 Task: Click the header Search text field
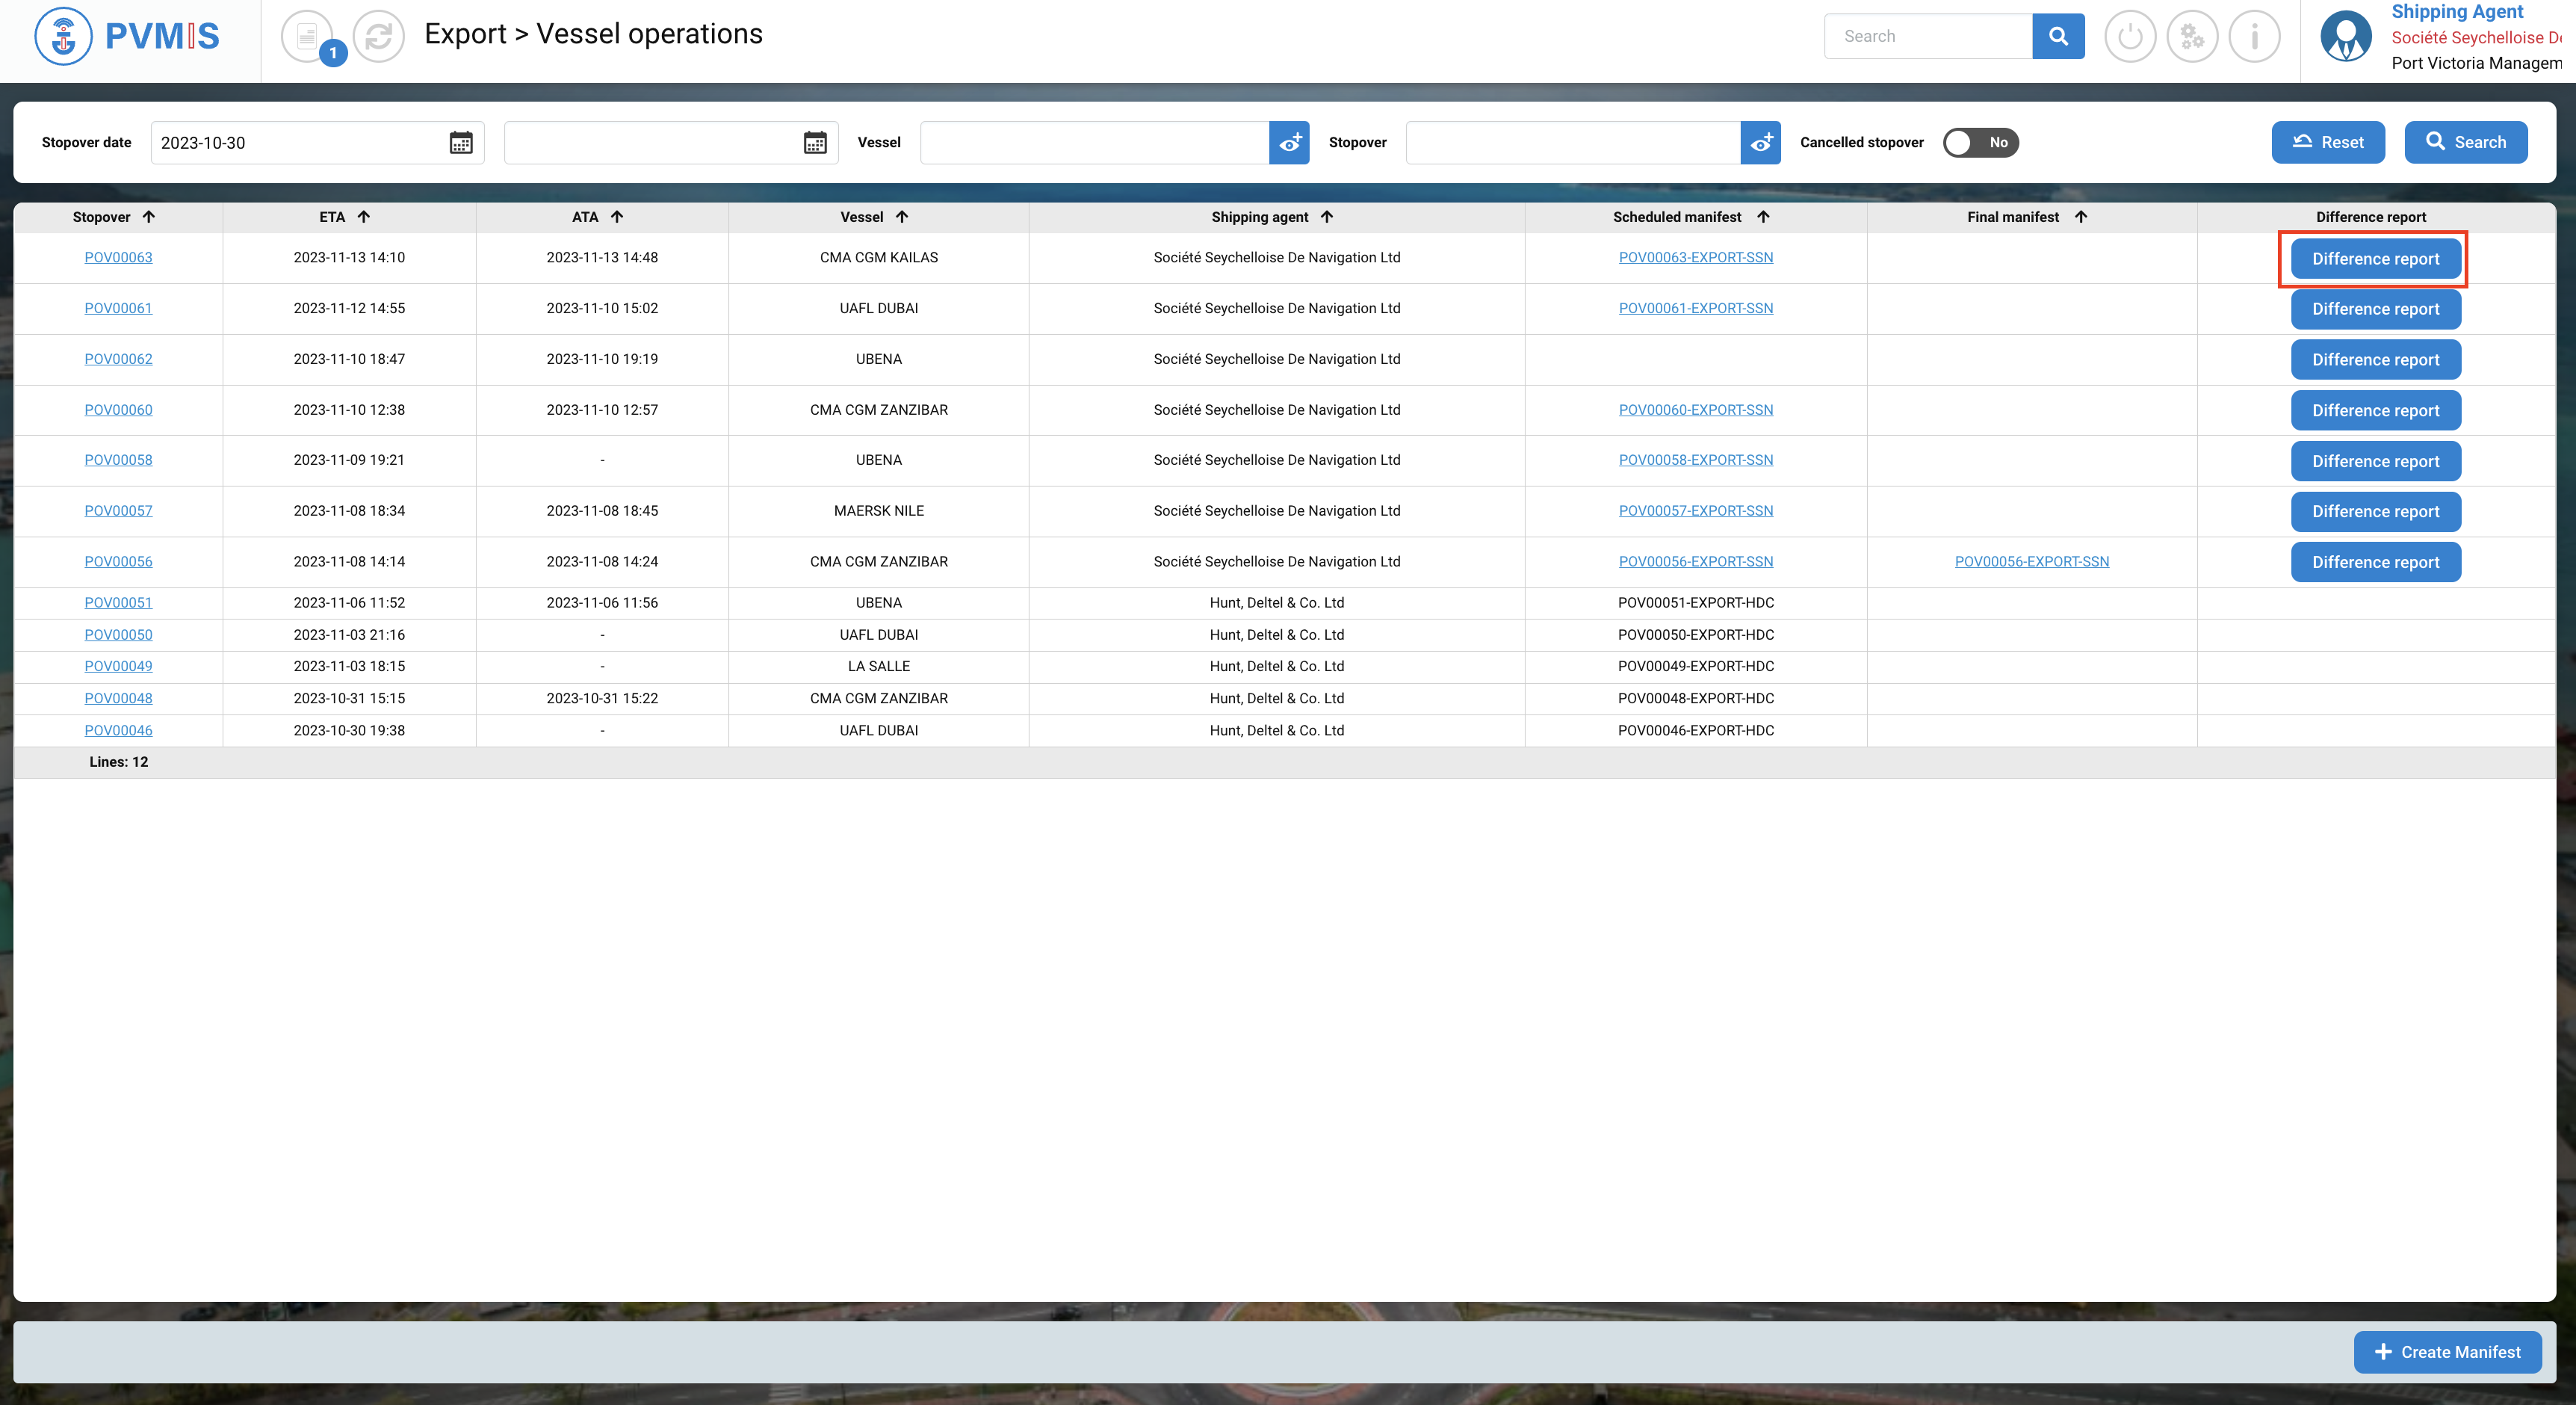click(1927, 36)
